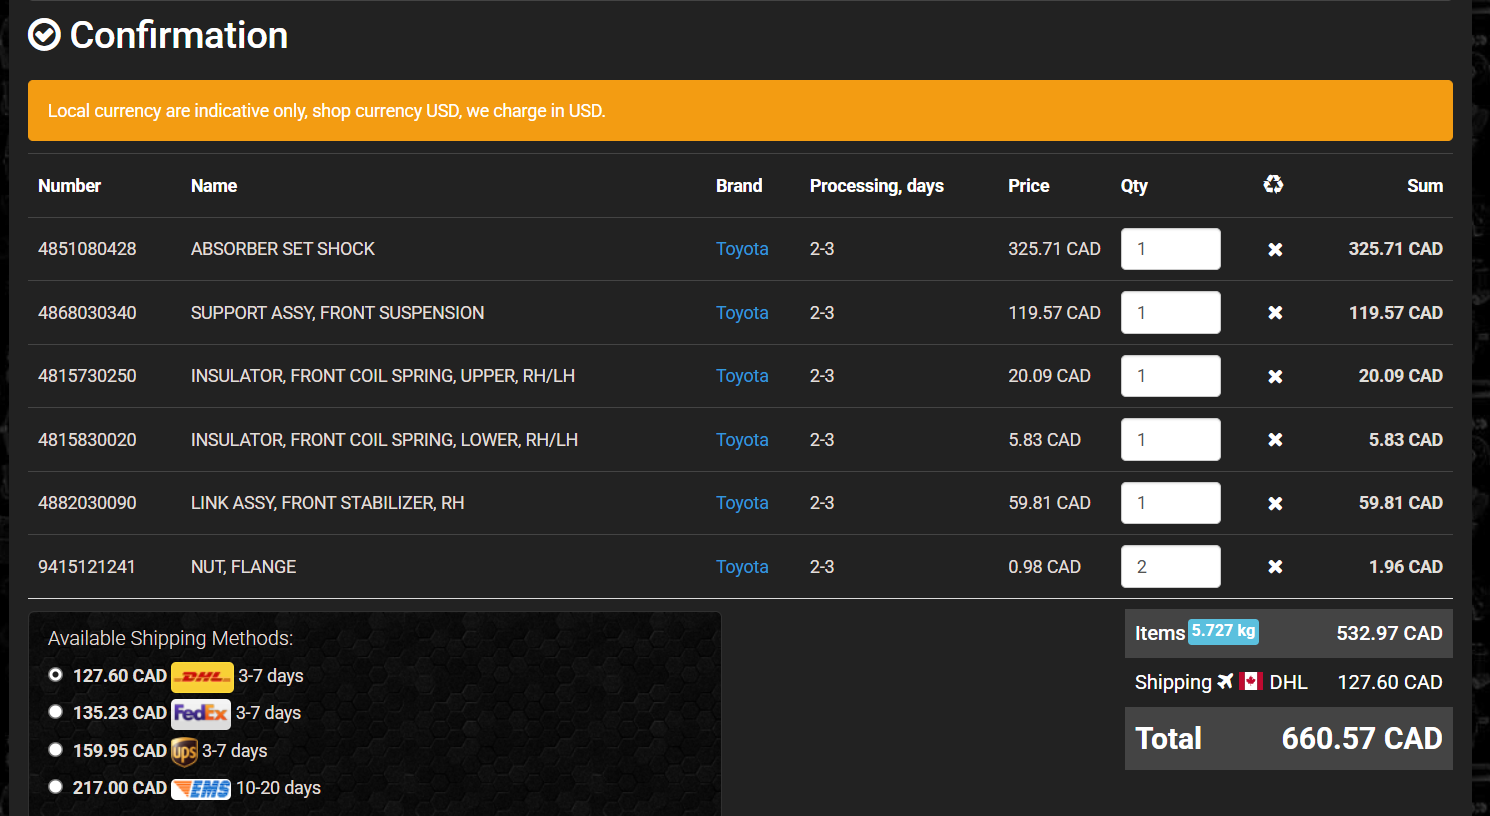1490x816 pixels.
Task: Click the items total 532.97 CAD
Action: [1389, 633]
